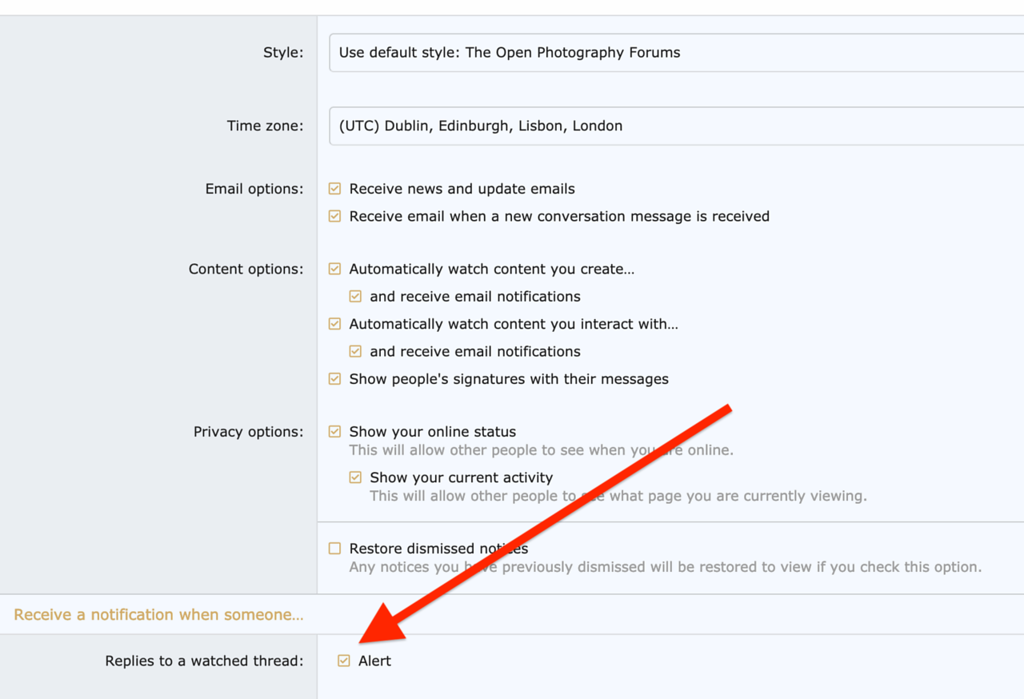
Task: Click the 'Content options:' label
Action: coord(246,269)
